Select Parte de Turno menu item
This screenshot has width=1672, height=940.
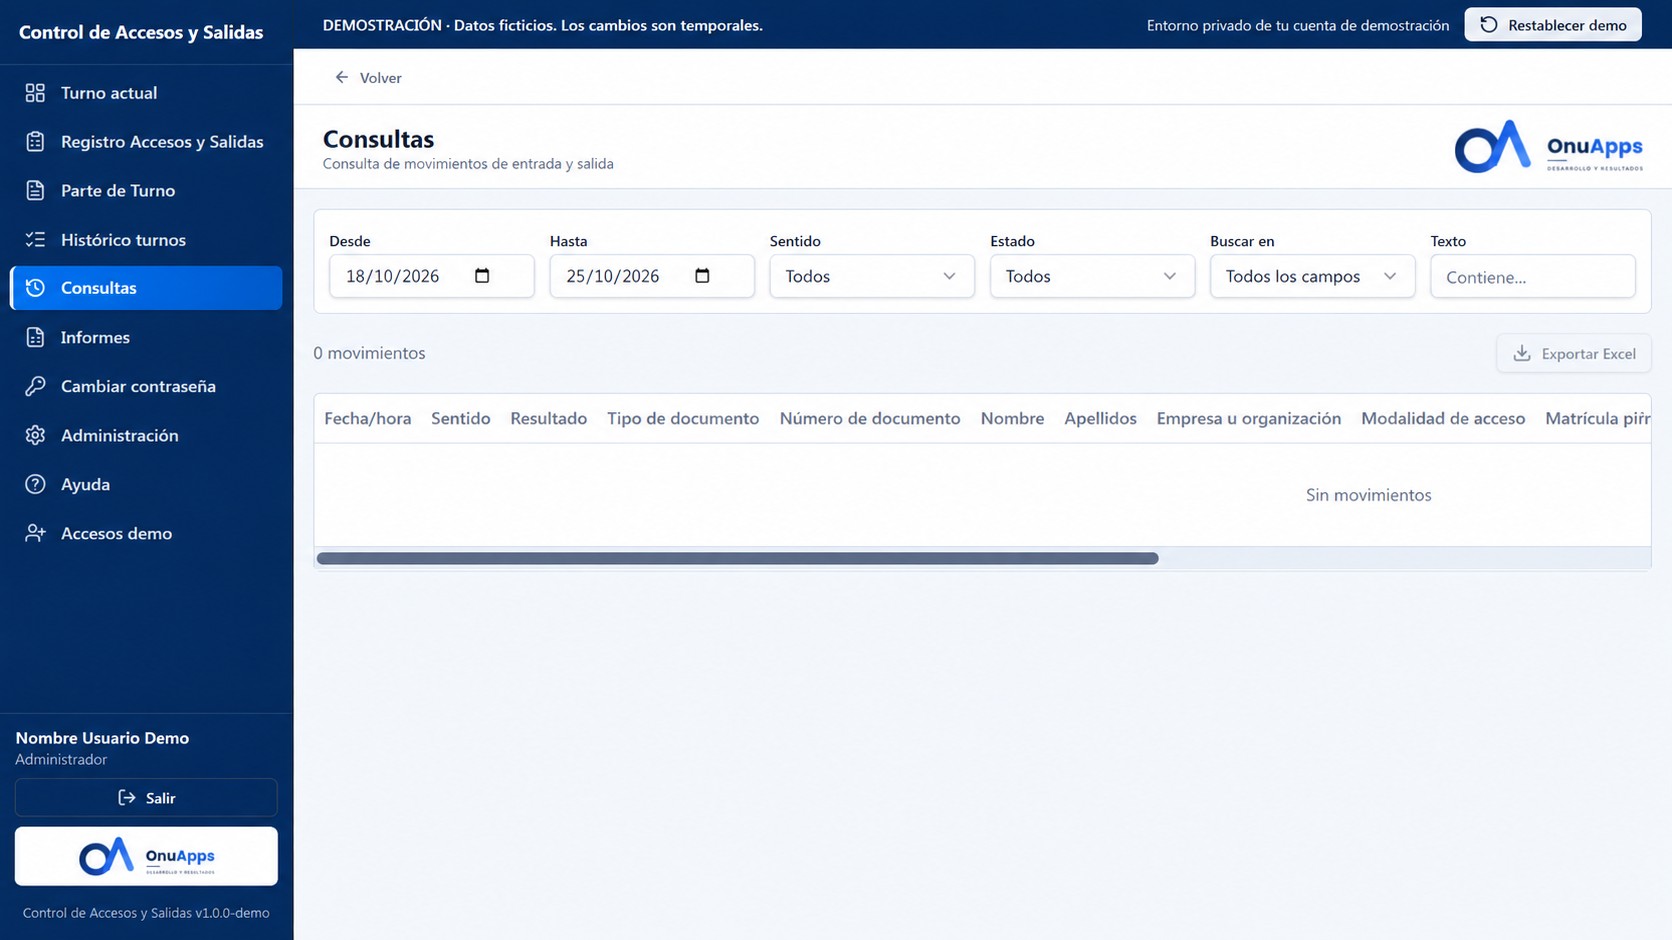pos(146,190)
